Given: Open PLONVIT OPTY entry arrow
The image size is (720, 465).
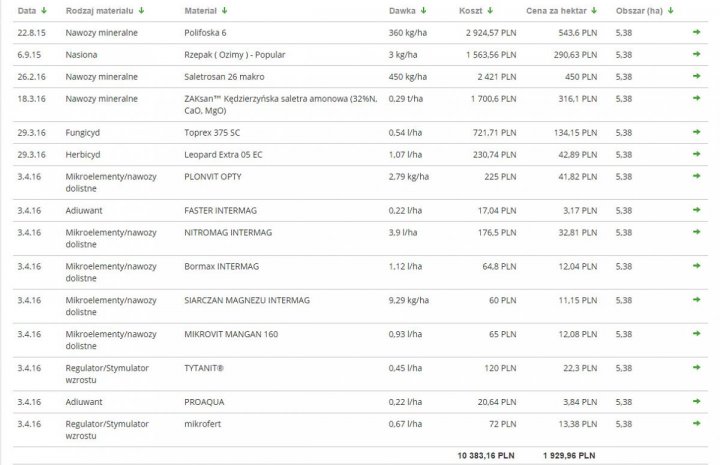Looking at the screenshot, I should (x=696, y=176).
